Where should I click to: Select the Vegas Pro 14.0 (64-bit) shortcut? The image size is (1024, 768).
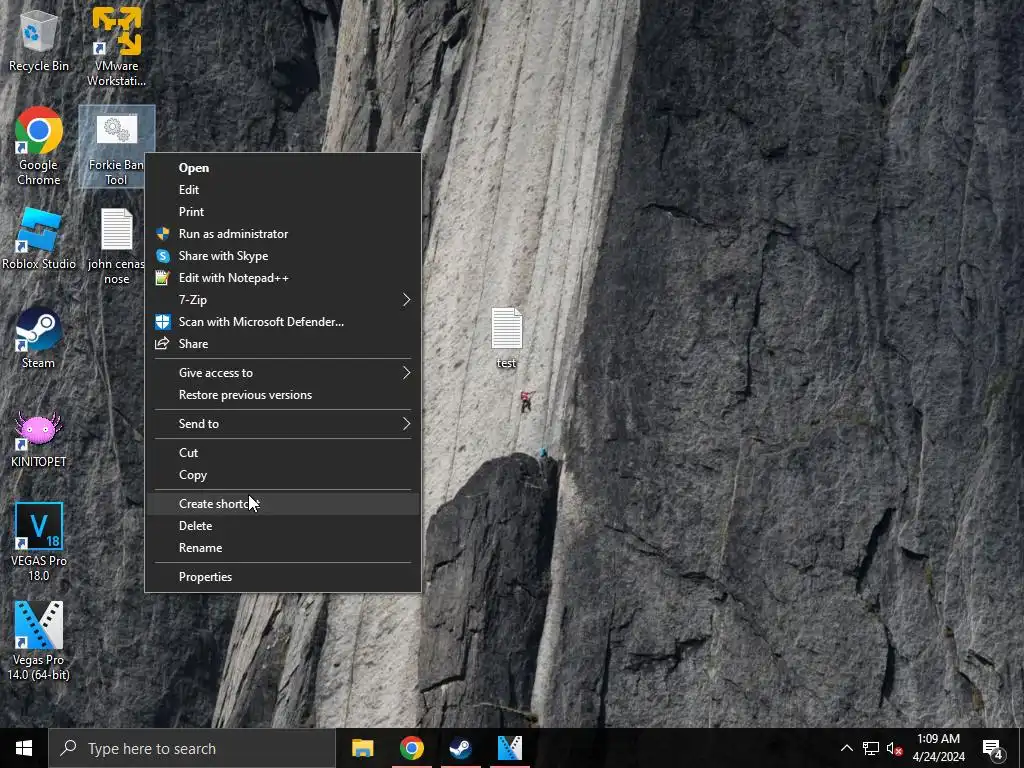39,641
